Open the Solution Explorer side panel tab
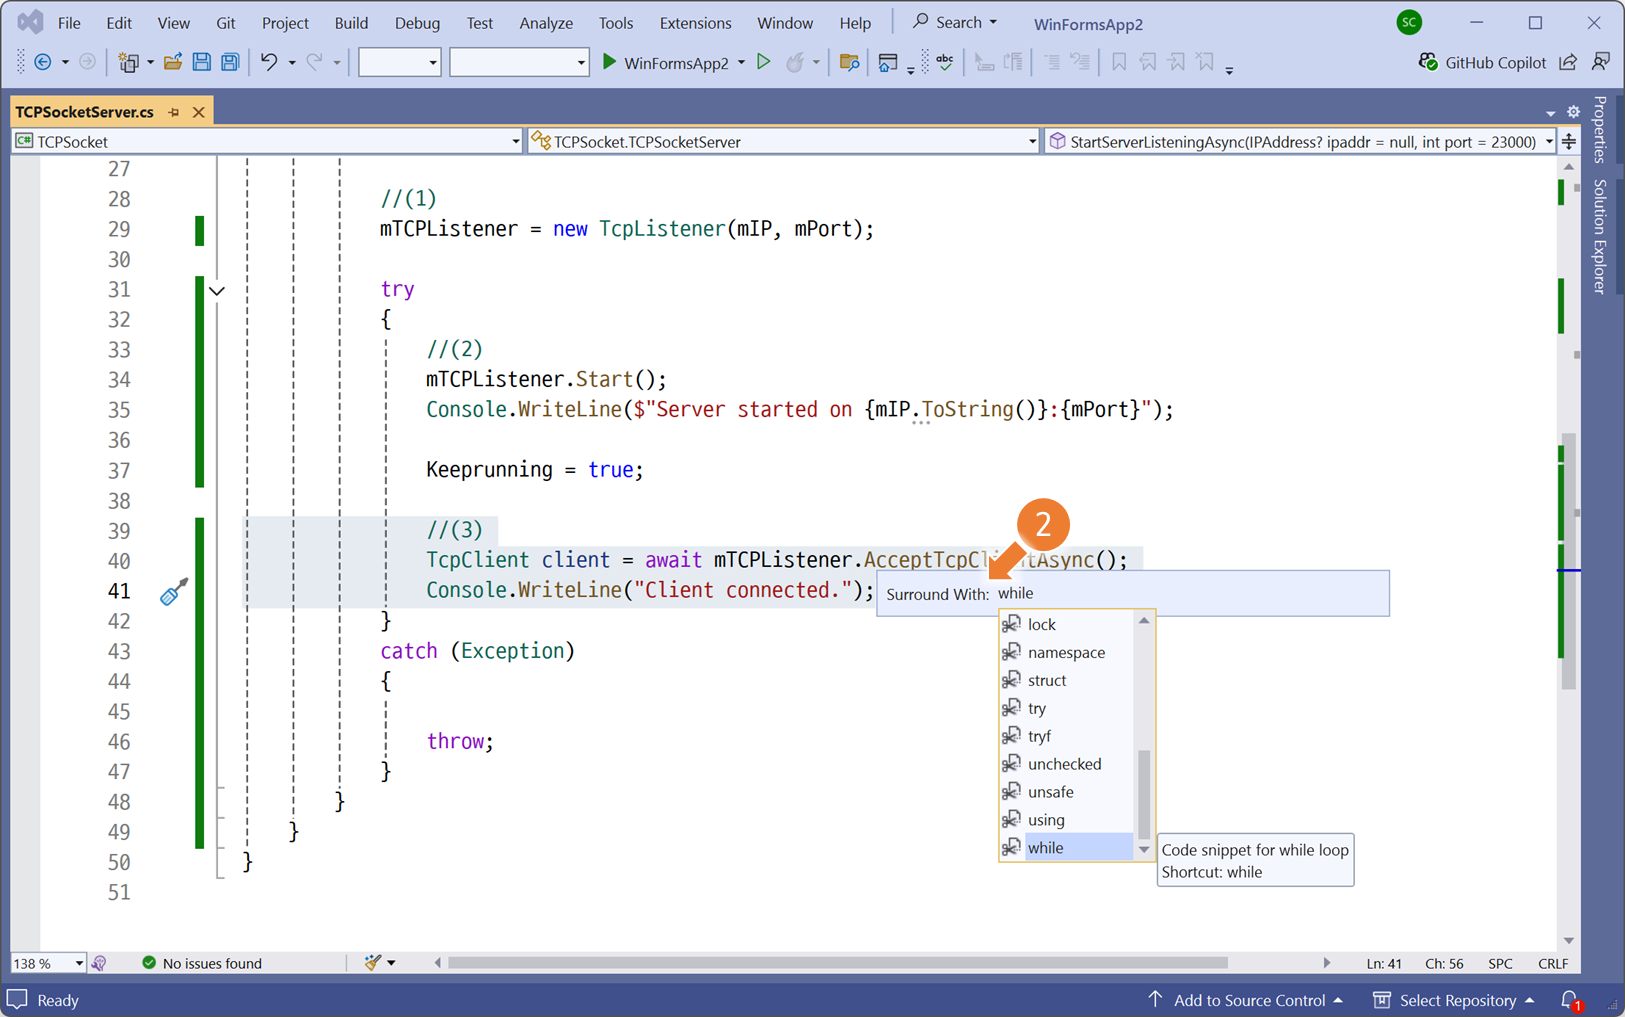 [x=1600, y=237]
